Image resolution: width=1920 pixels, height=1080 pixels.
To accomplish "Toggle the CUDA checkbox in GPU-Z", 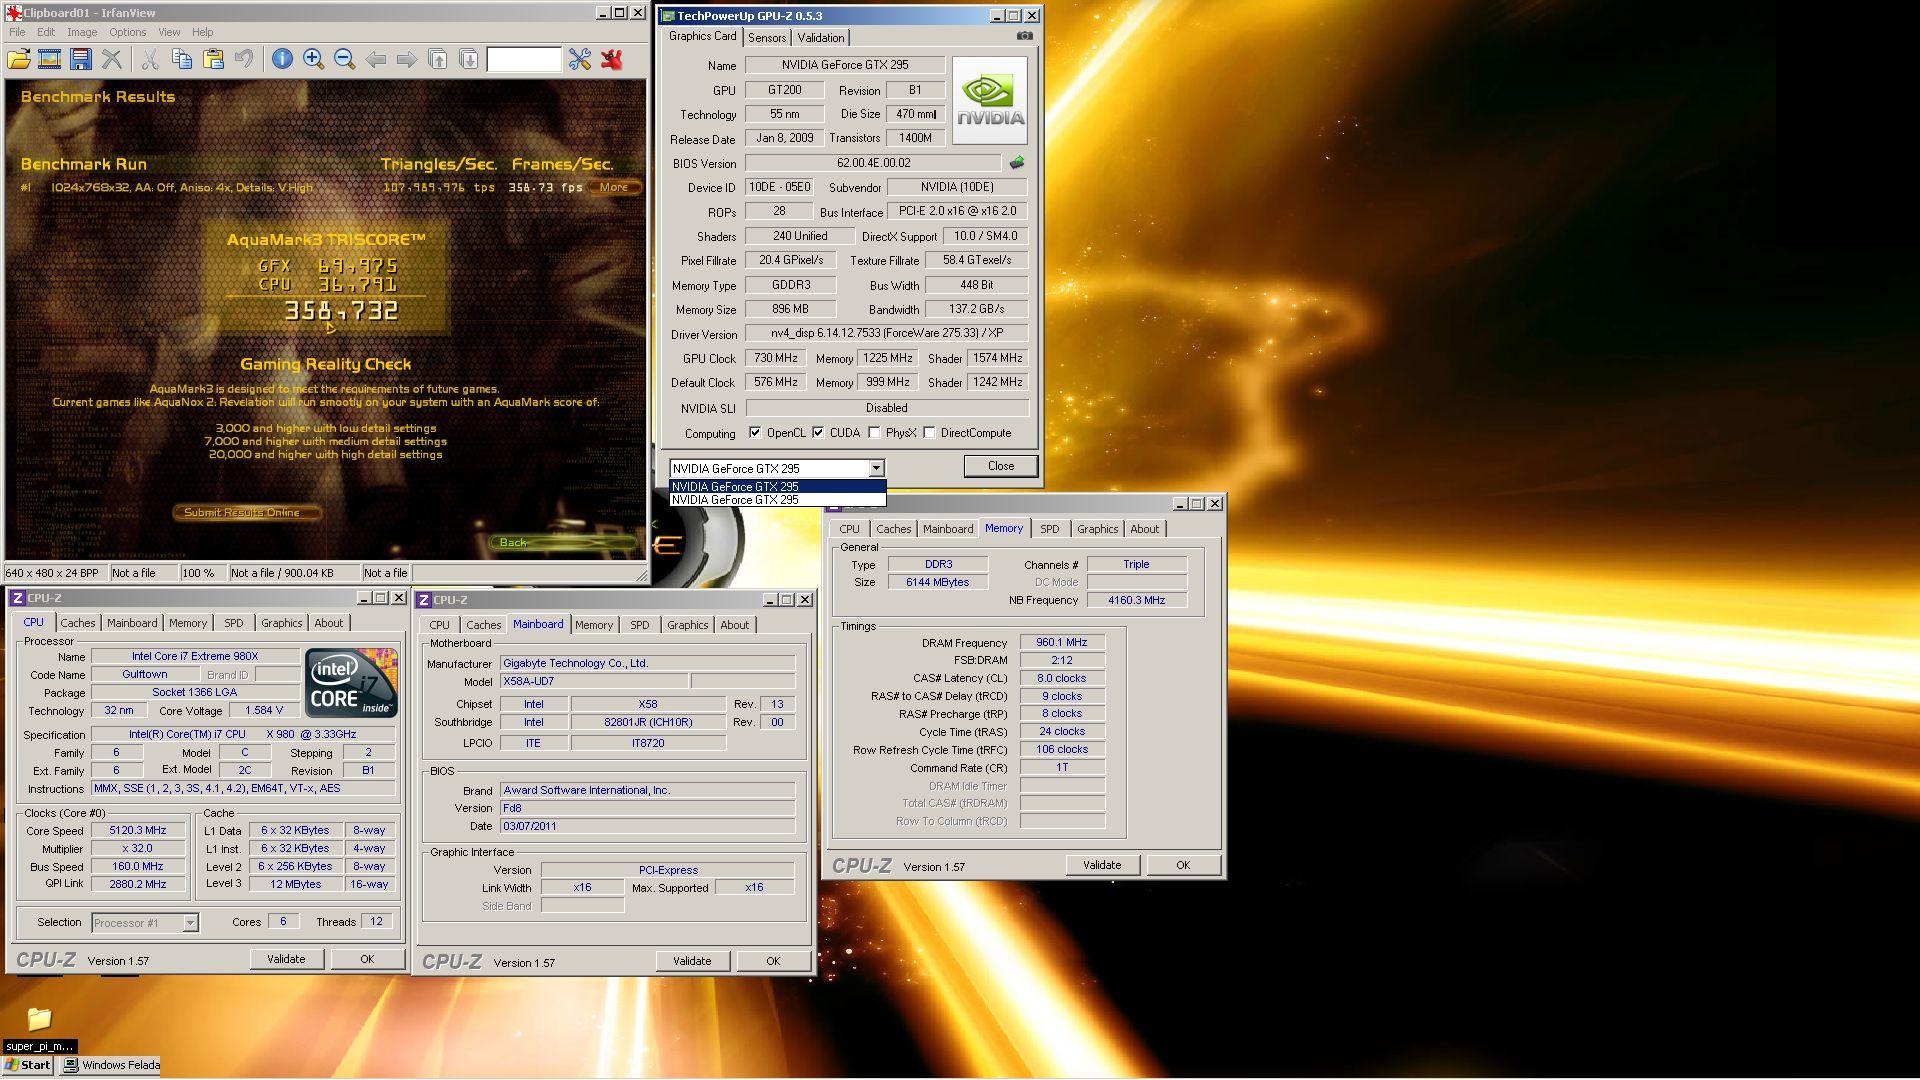I will [x=818, y=433].
